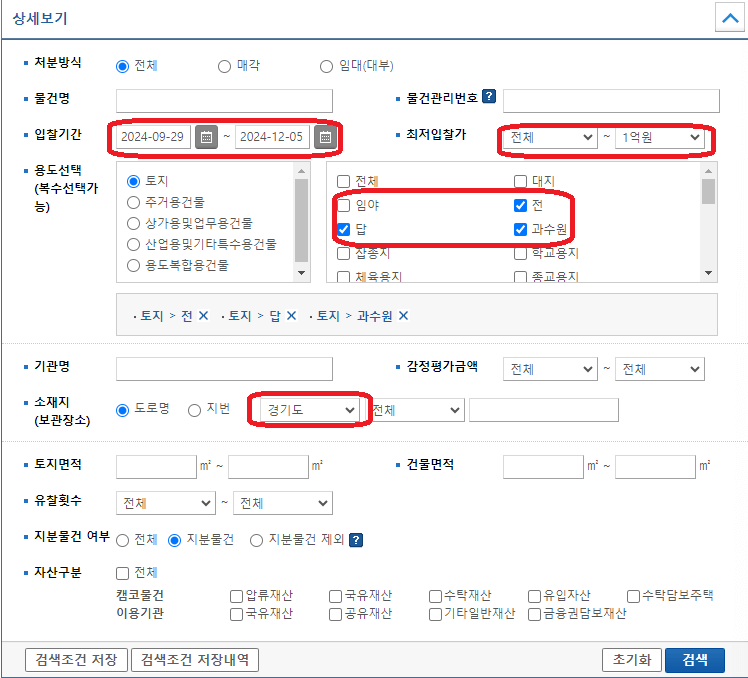Click down arrow of usage type list scrollbar
748x678 pixels.
(x=301, y=273)
